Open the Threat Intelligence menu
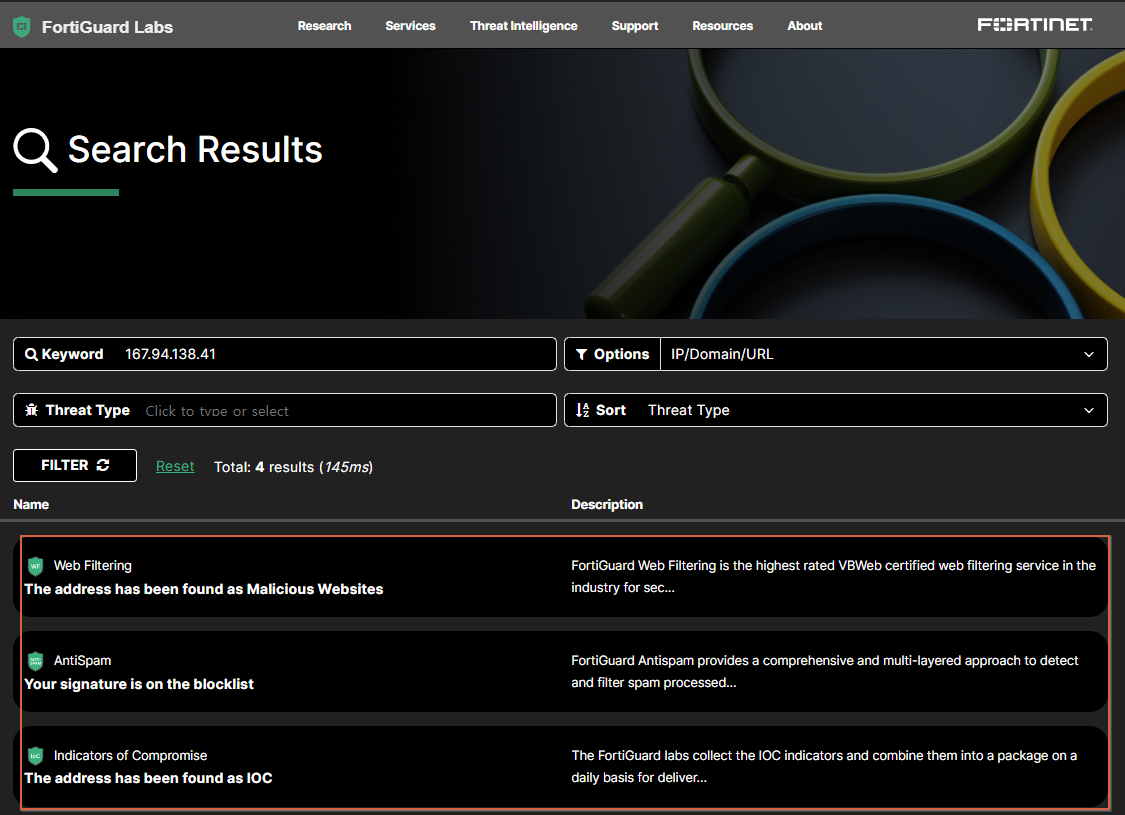Viewport: 1125px width, 815px height. [x=524, y=26]
